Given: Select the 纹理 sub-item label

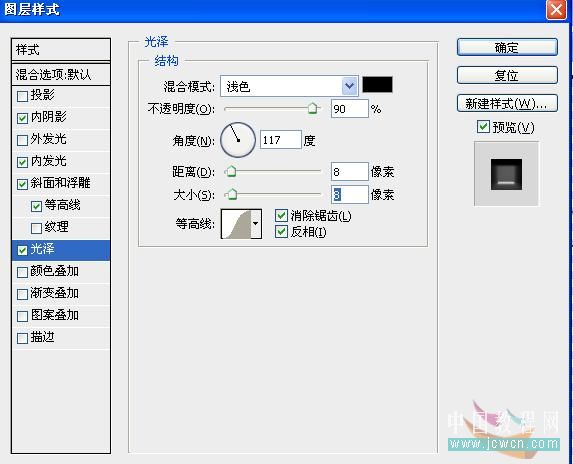Looking at the screenshot, I should (x=57, y=227).
